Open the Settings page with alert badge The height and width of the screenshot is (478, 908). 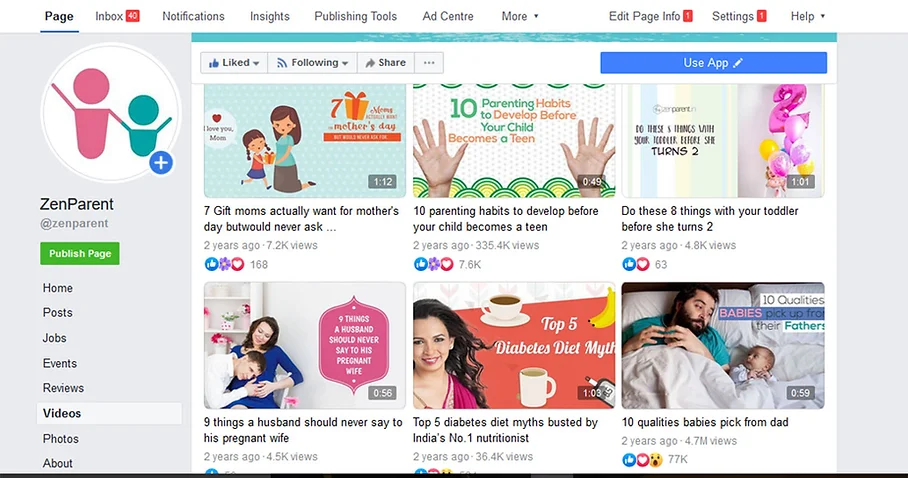tap(739, 16)
